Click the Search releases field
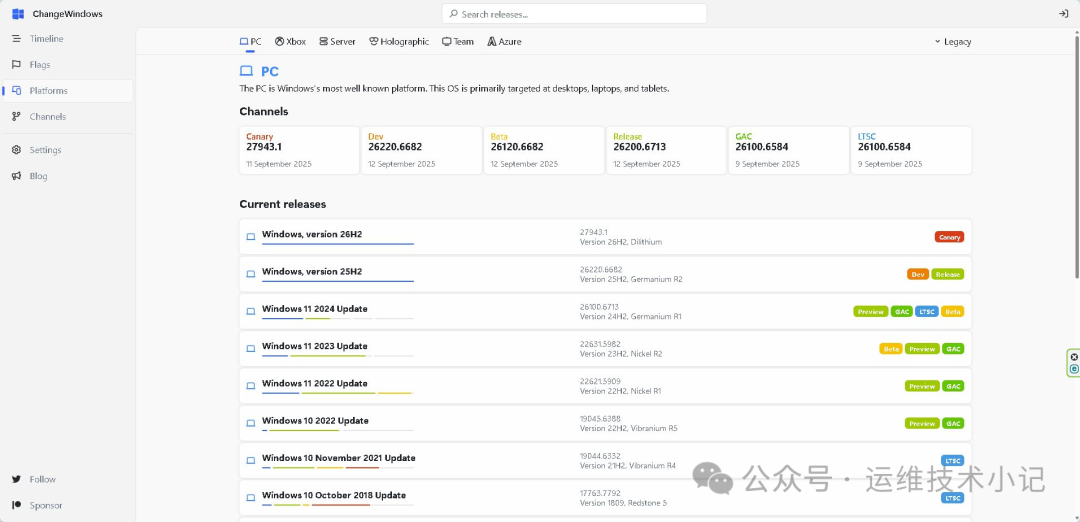This screenshot has height=522, width=1080. coord(574,14)
